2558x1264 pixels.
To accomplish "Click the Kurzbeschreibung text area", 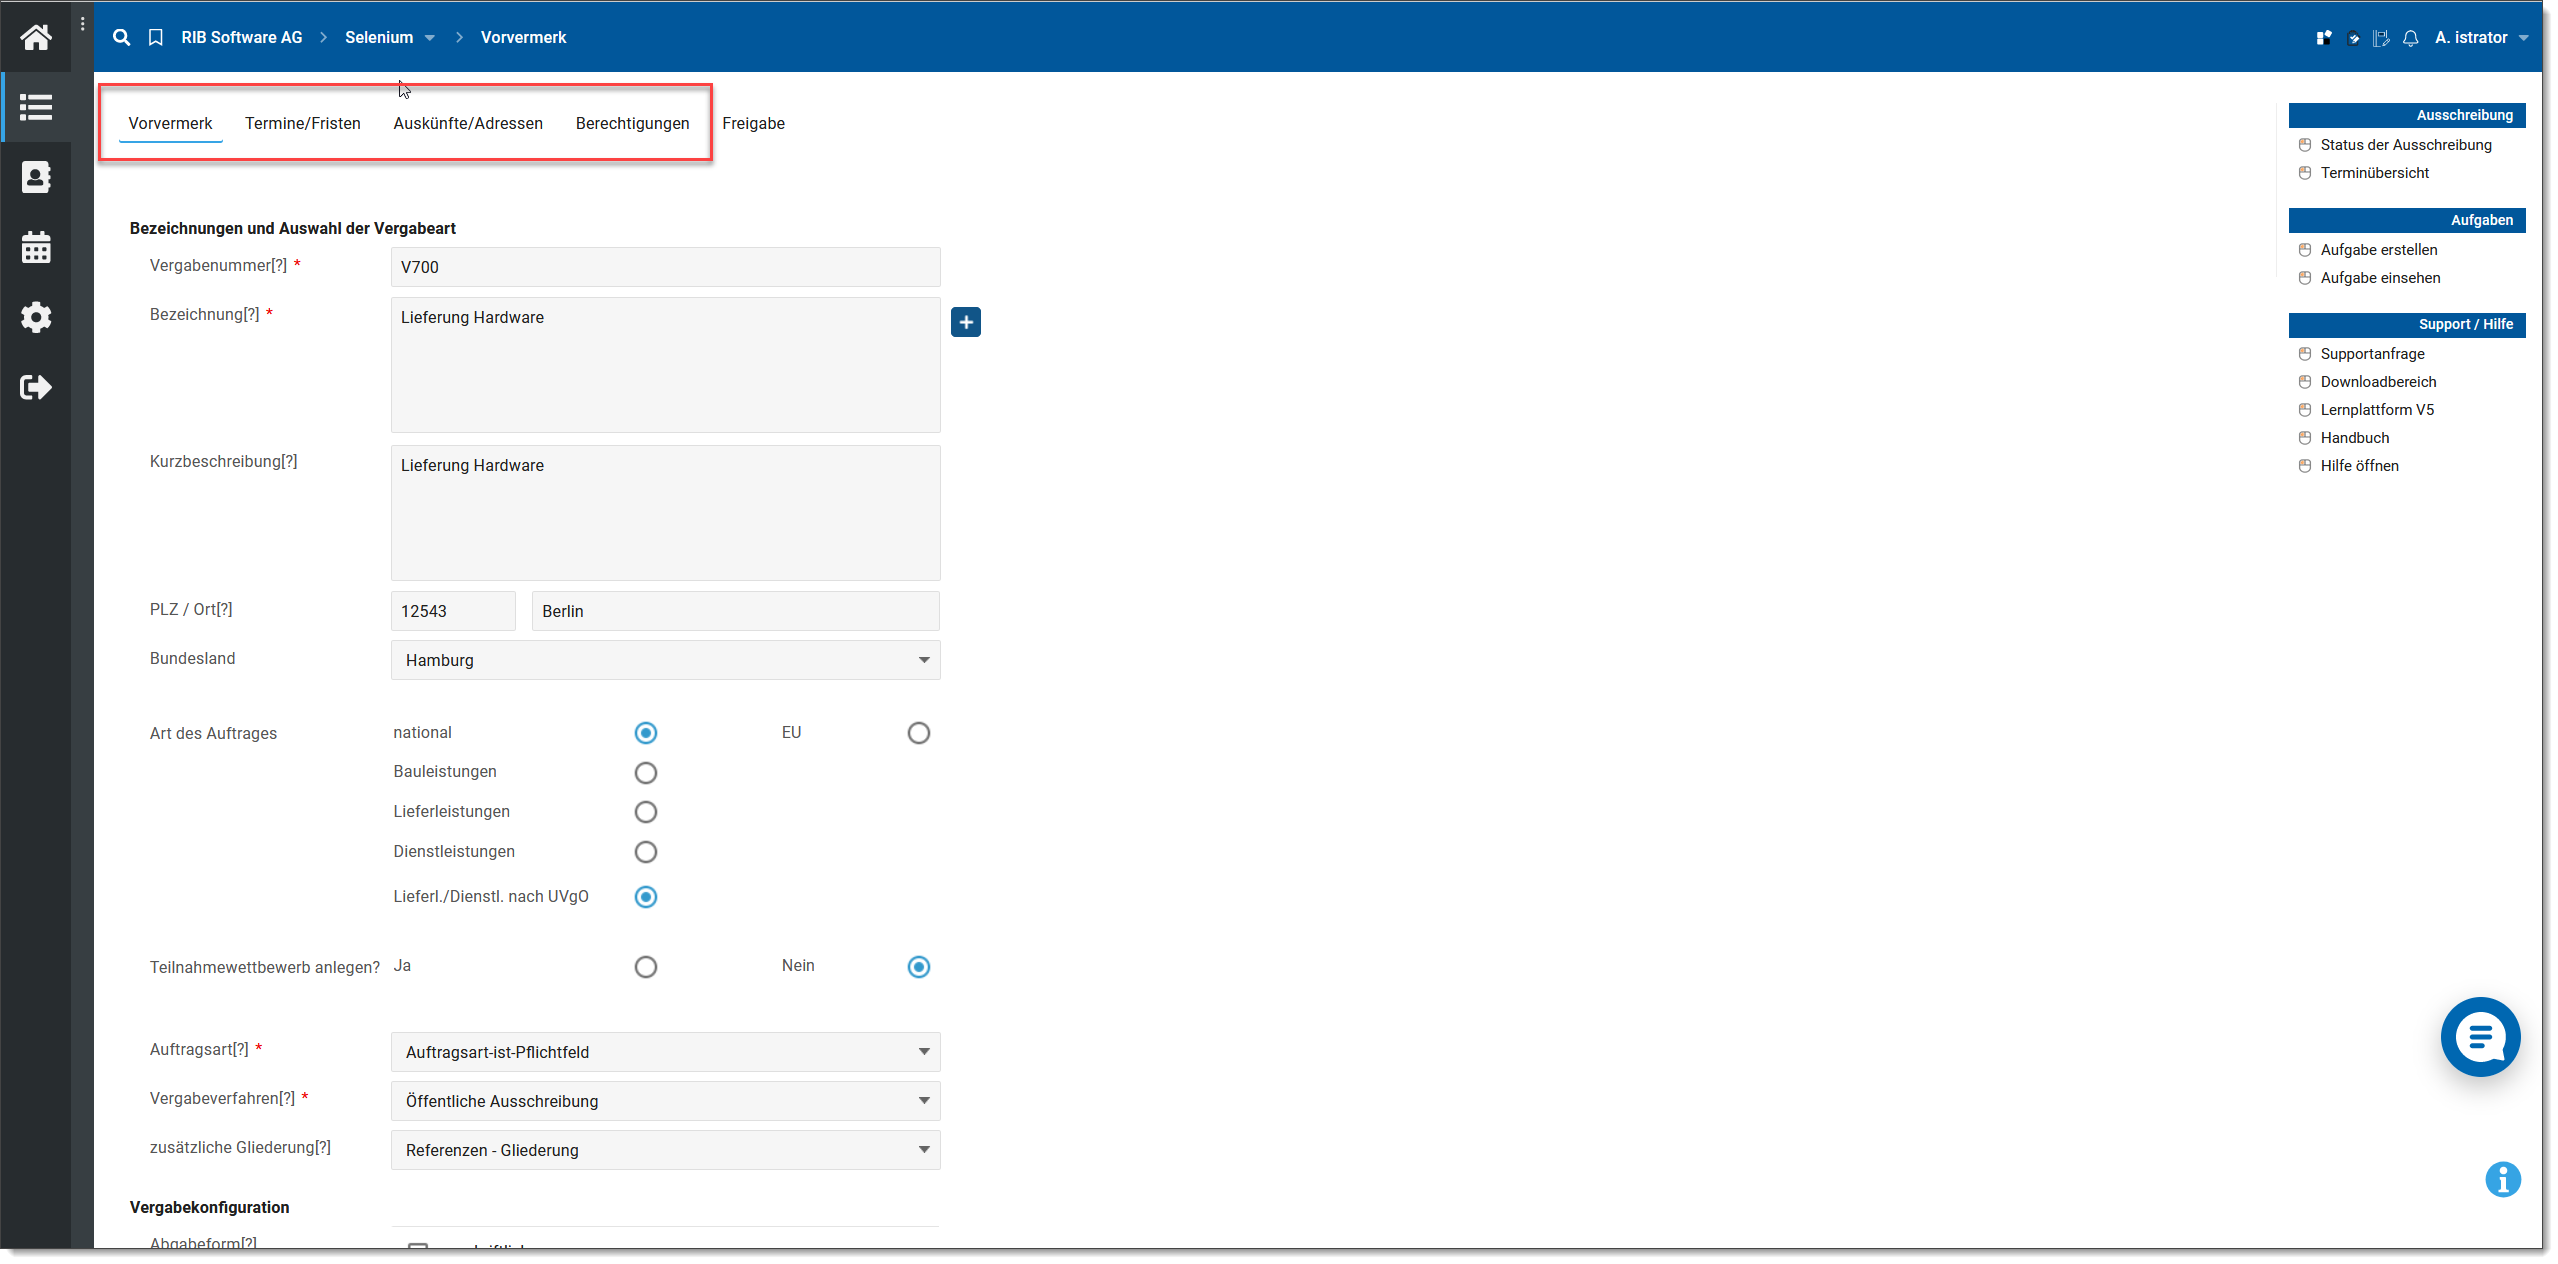I will coord(666,513).
